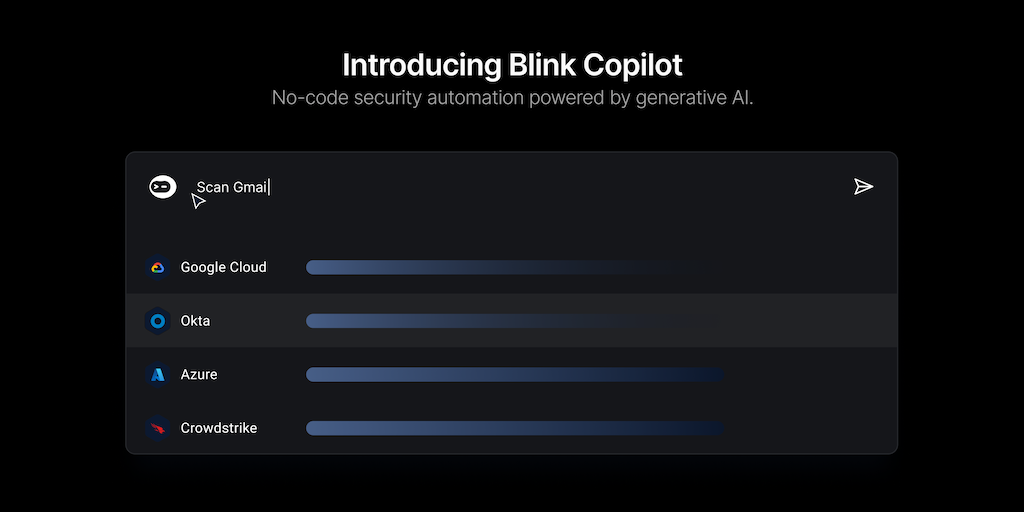
Task: Click the Azure logo icon
Action: coord(157,374)
